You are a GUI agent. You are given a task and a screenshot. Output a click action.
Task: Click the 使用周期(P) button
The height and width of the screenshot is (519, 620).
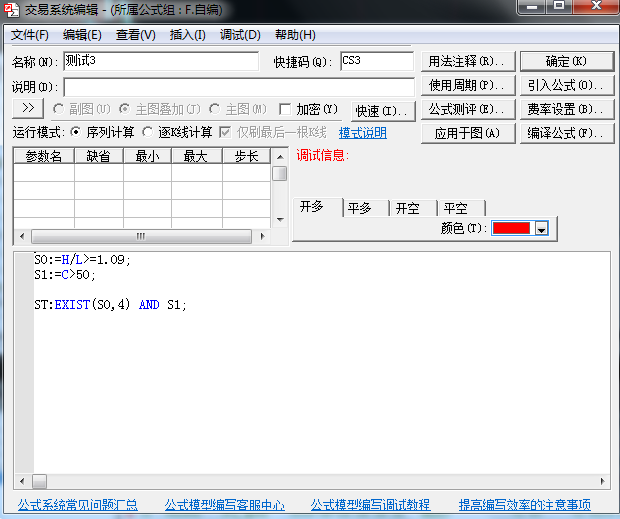(x=468, y=85)
